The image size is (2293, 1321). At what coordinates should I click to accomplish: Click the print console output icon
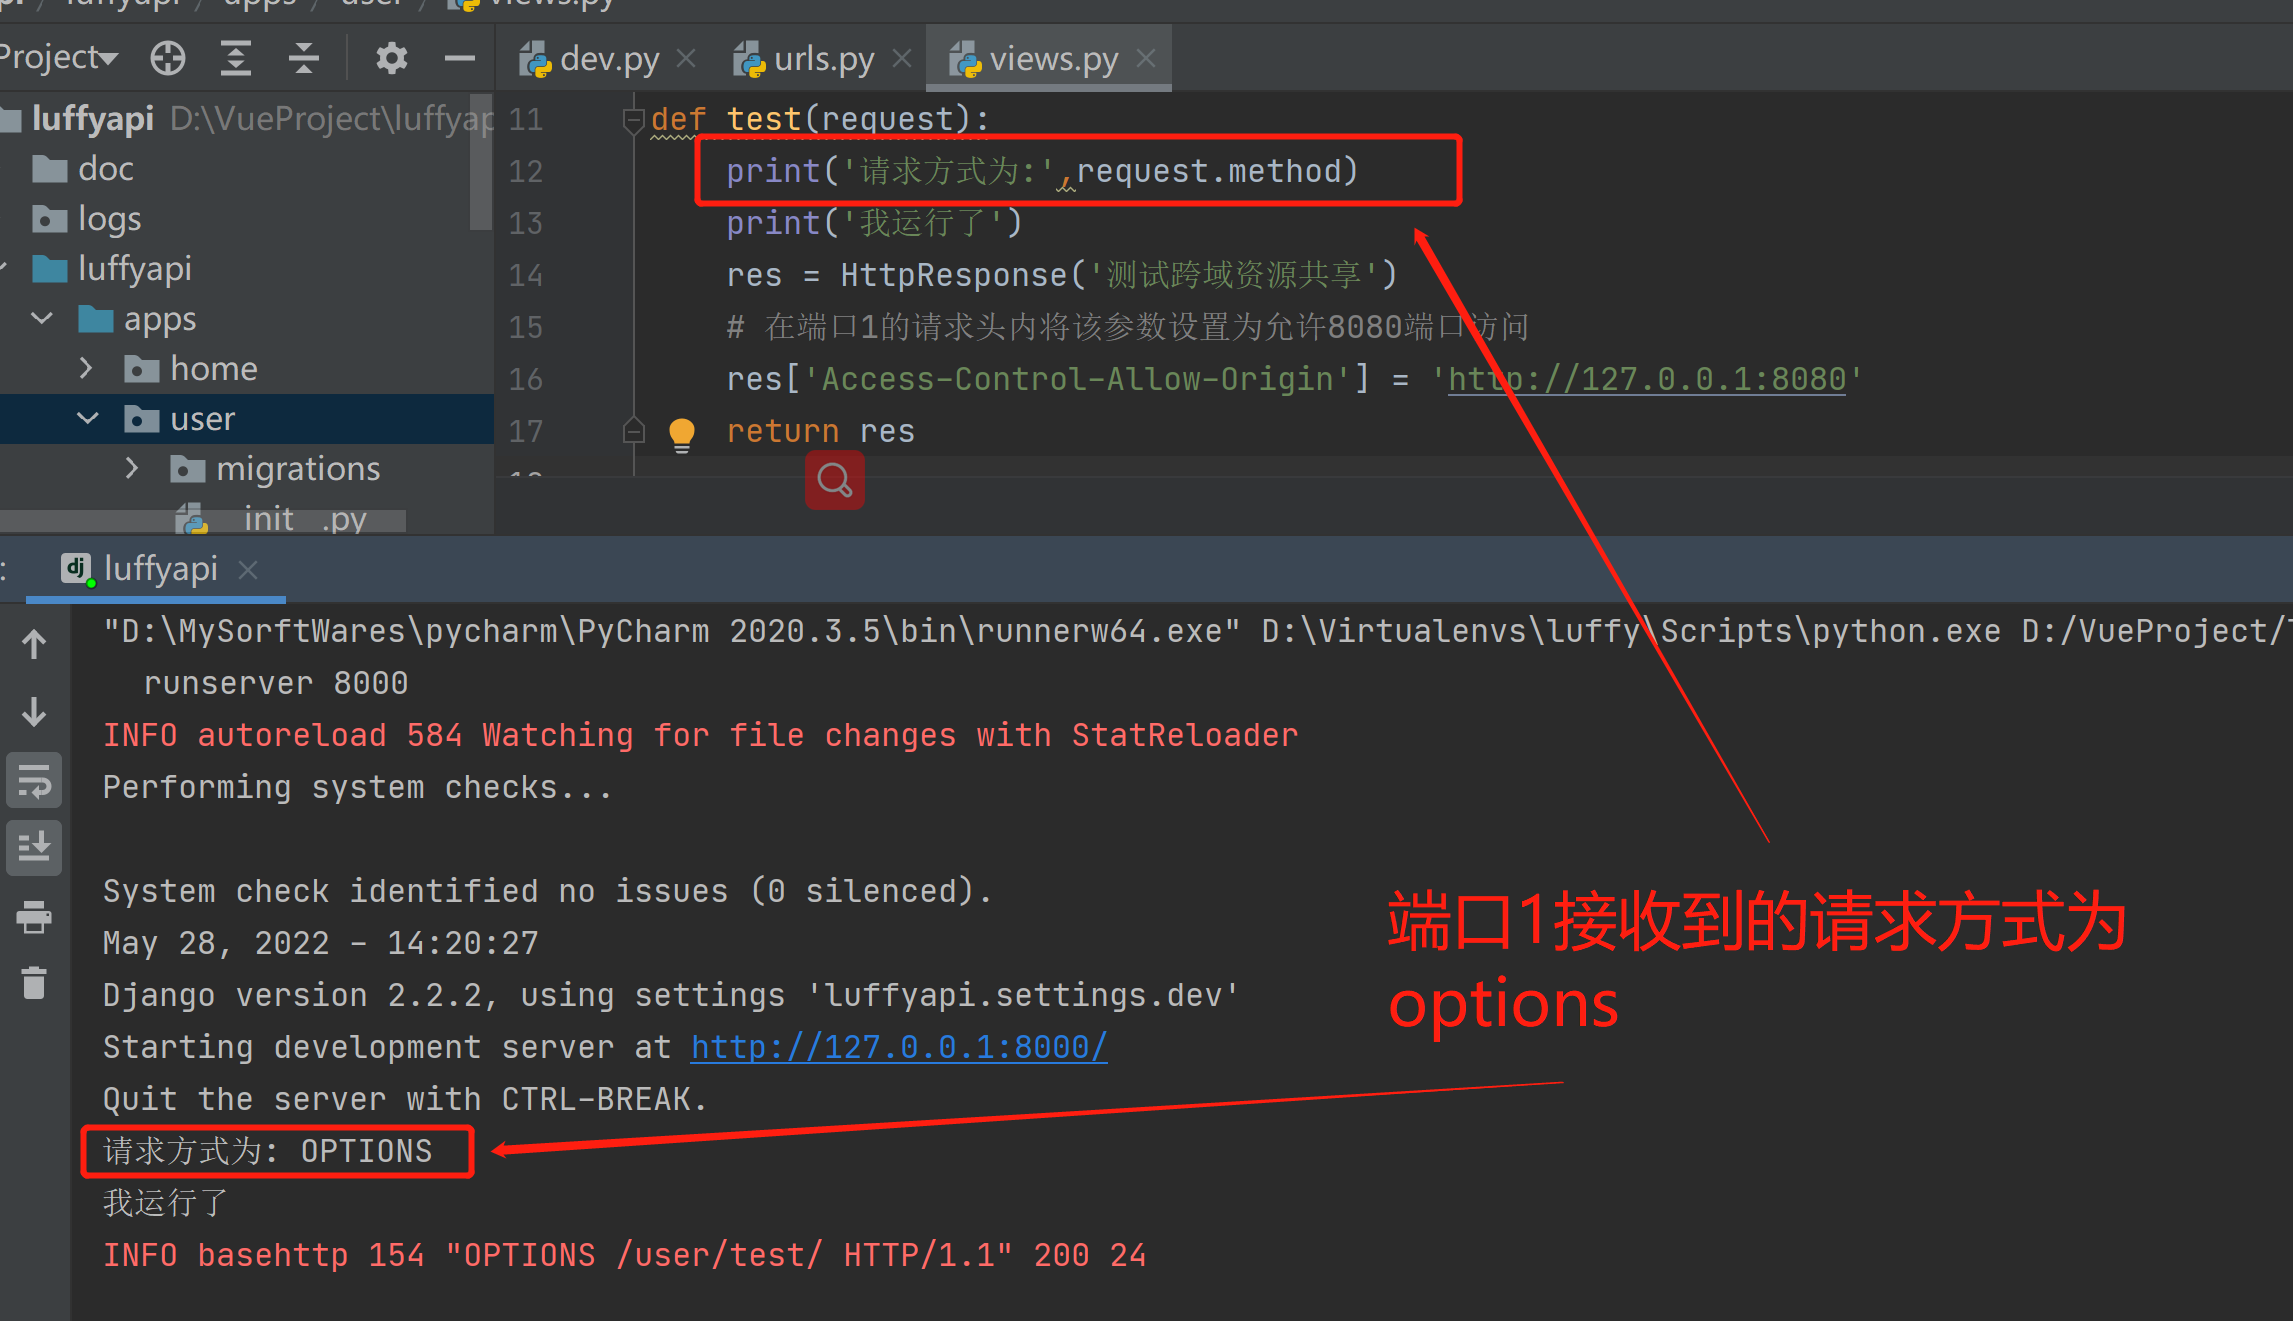coord(34,916)
